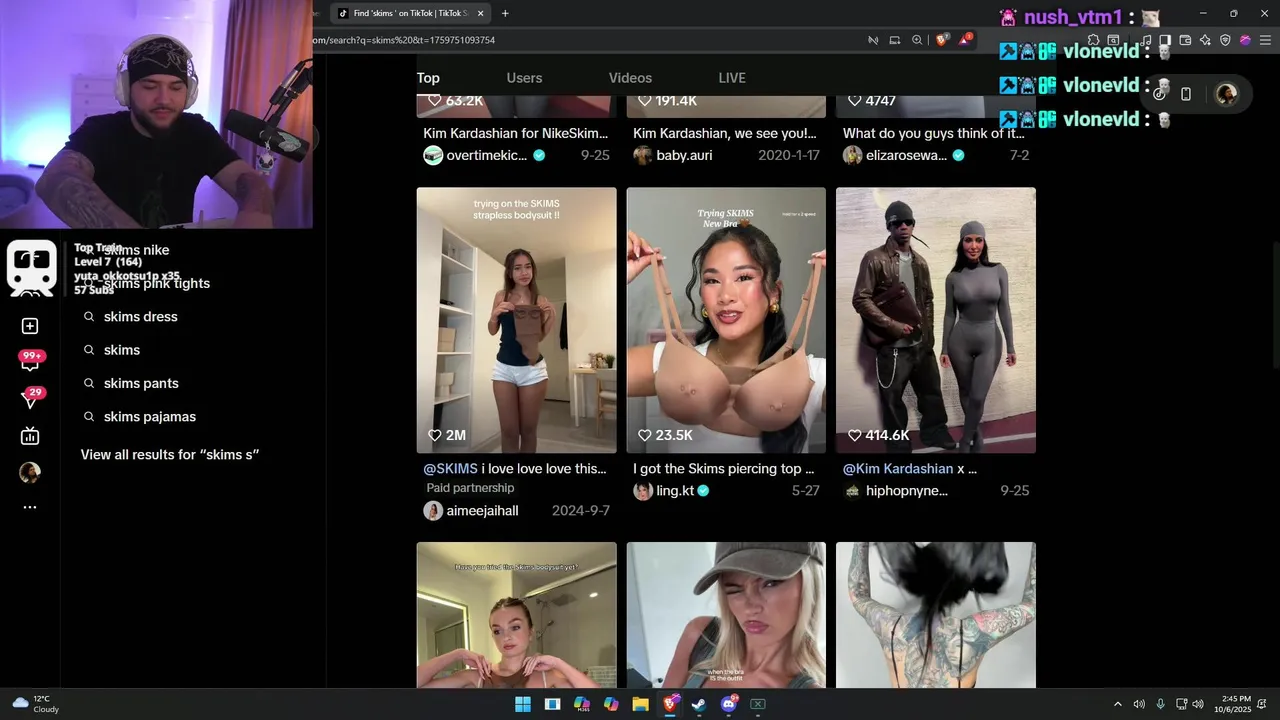Viewport: 1280px width, 720px height.
Task: Click the TikTok tab's close button
Action: (x=481, y=13)
